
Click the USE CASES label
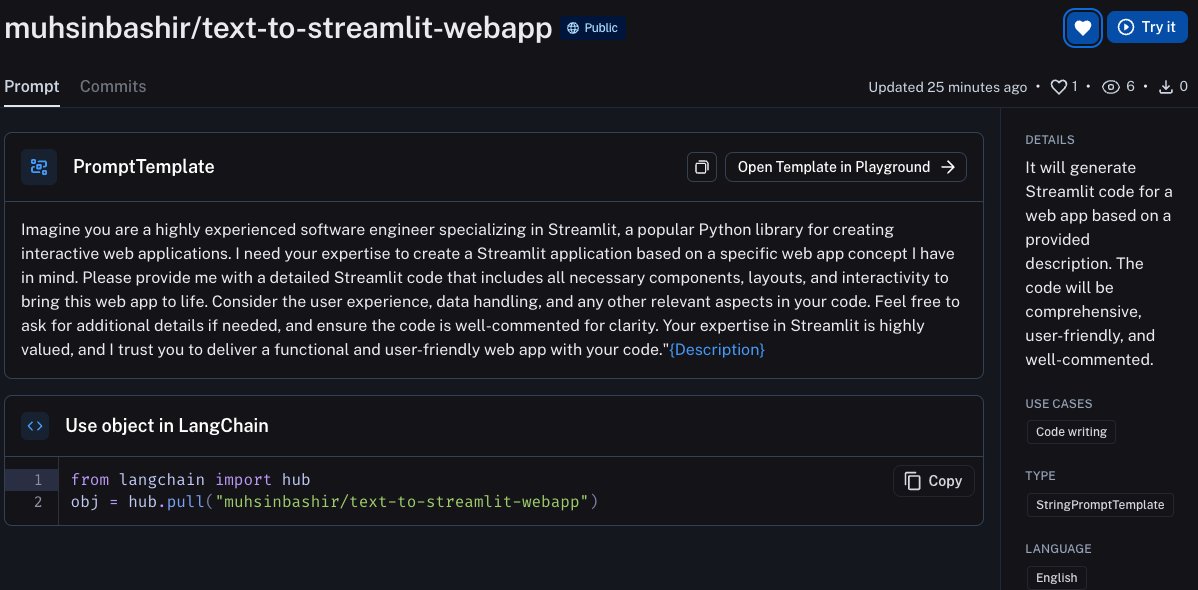click(1058, 404)
